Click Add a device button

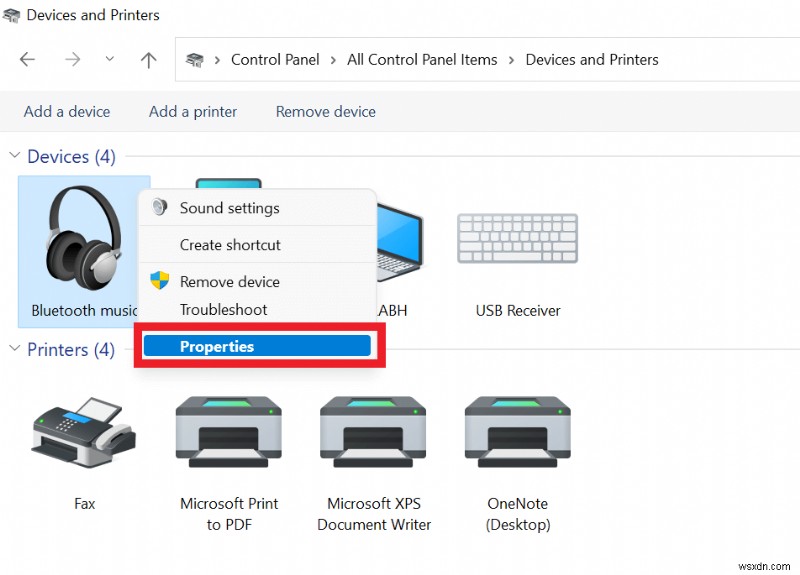[x=67, y=111]
